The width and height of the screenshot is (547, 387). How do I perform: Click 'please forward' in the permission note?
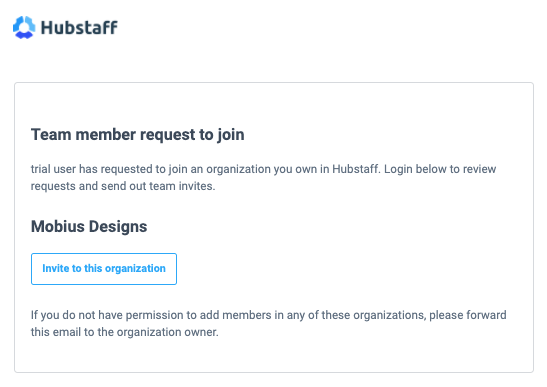tap(467, 315)
